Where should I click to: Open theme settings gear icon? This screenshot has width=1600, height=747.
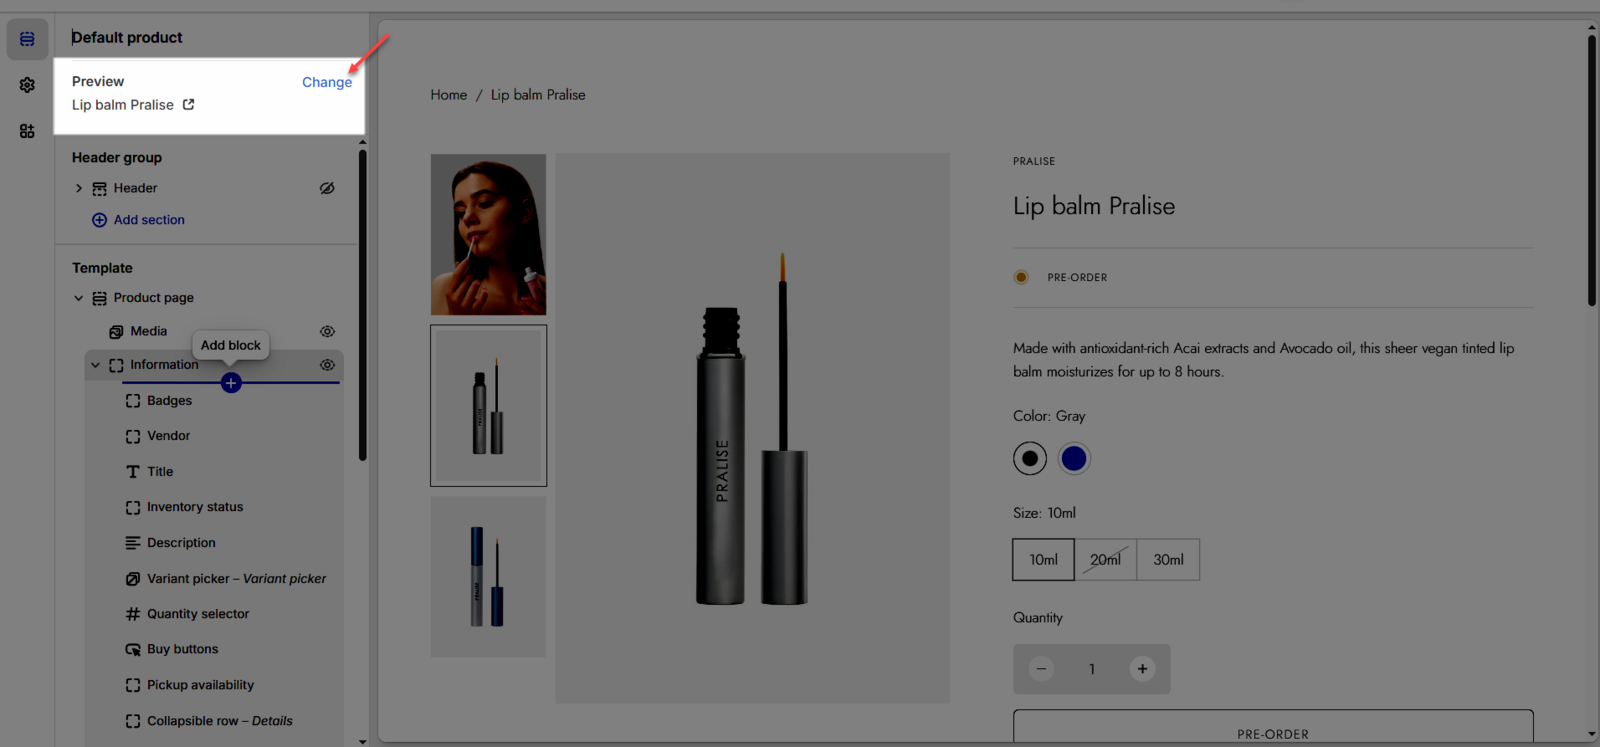(27, 85)
